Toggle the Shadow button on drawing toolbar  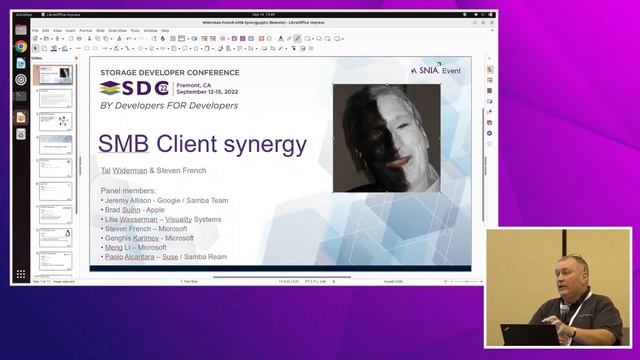[264, 49]
